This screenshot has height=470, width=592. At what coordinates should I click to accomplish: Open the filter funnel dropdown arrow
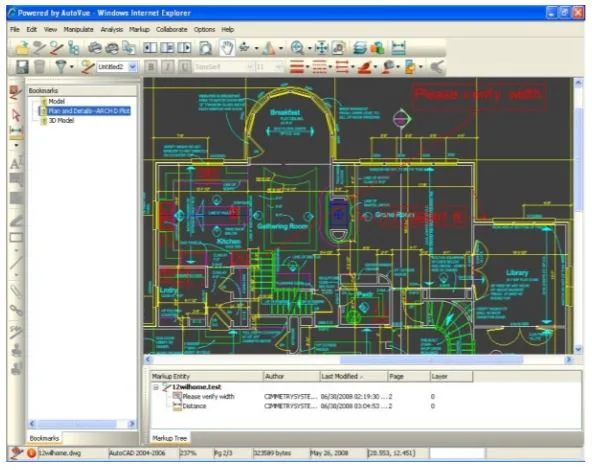click(x=72, y=68)
